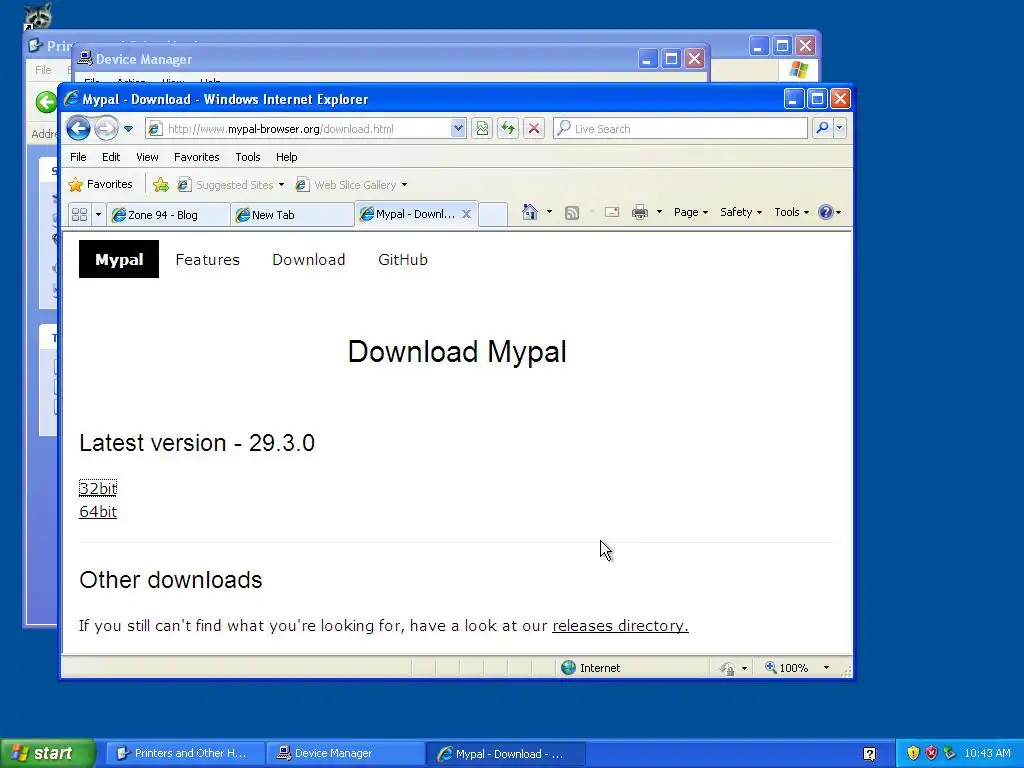Open the Safety command bar menu
The width and height of the screenshot is (1024, 768).
[x=741, y=212]
